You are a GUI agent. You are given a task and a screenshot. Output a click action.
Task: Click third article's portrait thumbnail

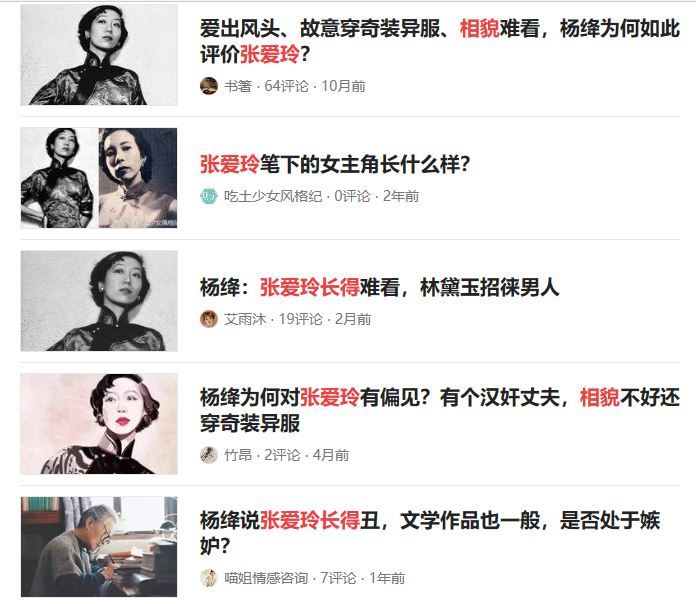click(99, 301)
